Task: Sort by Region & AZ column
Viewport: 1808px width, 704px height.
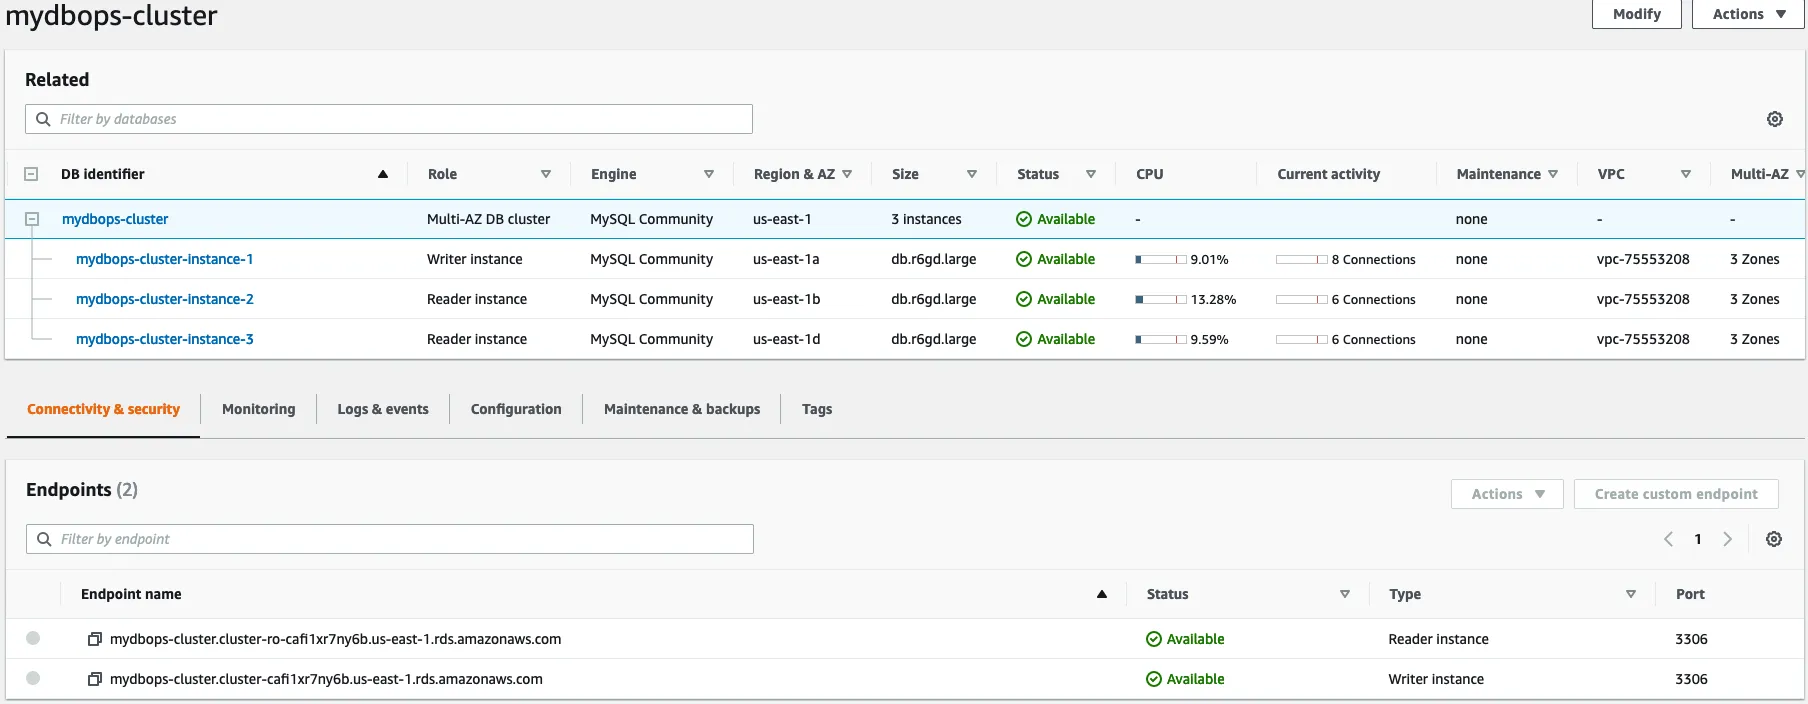Action: click(x=847, y=174)
